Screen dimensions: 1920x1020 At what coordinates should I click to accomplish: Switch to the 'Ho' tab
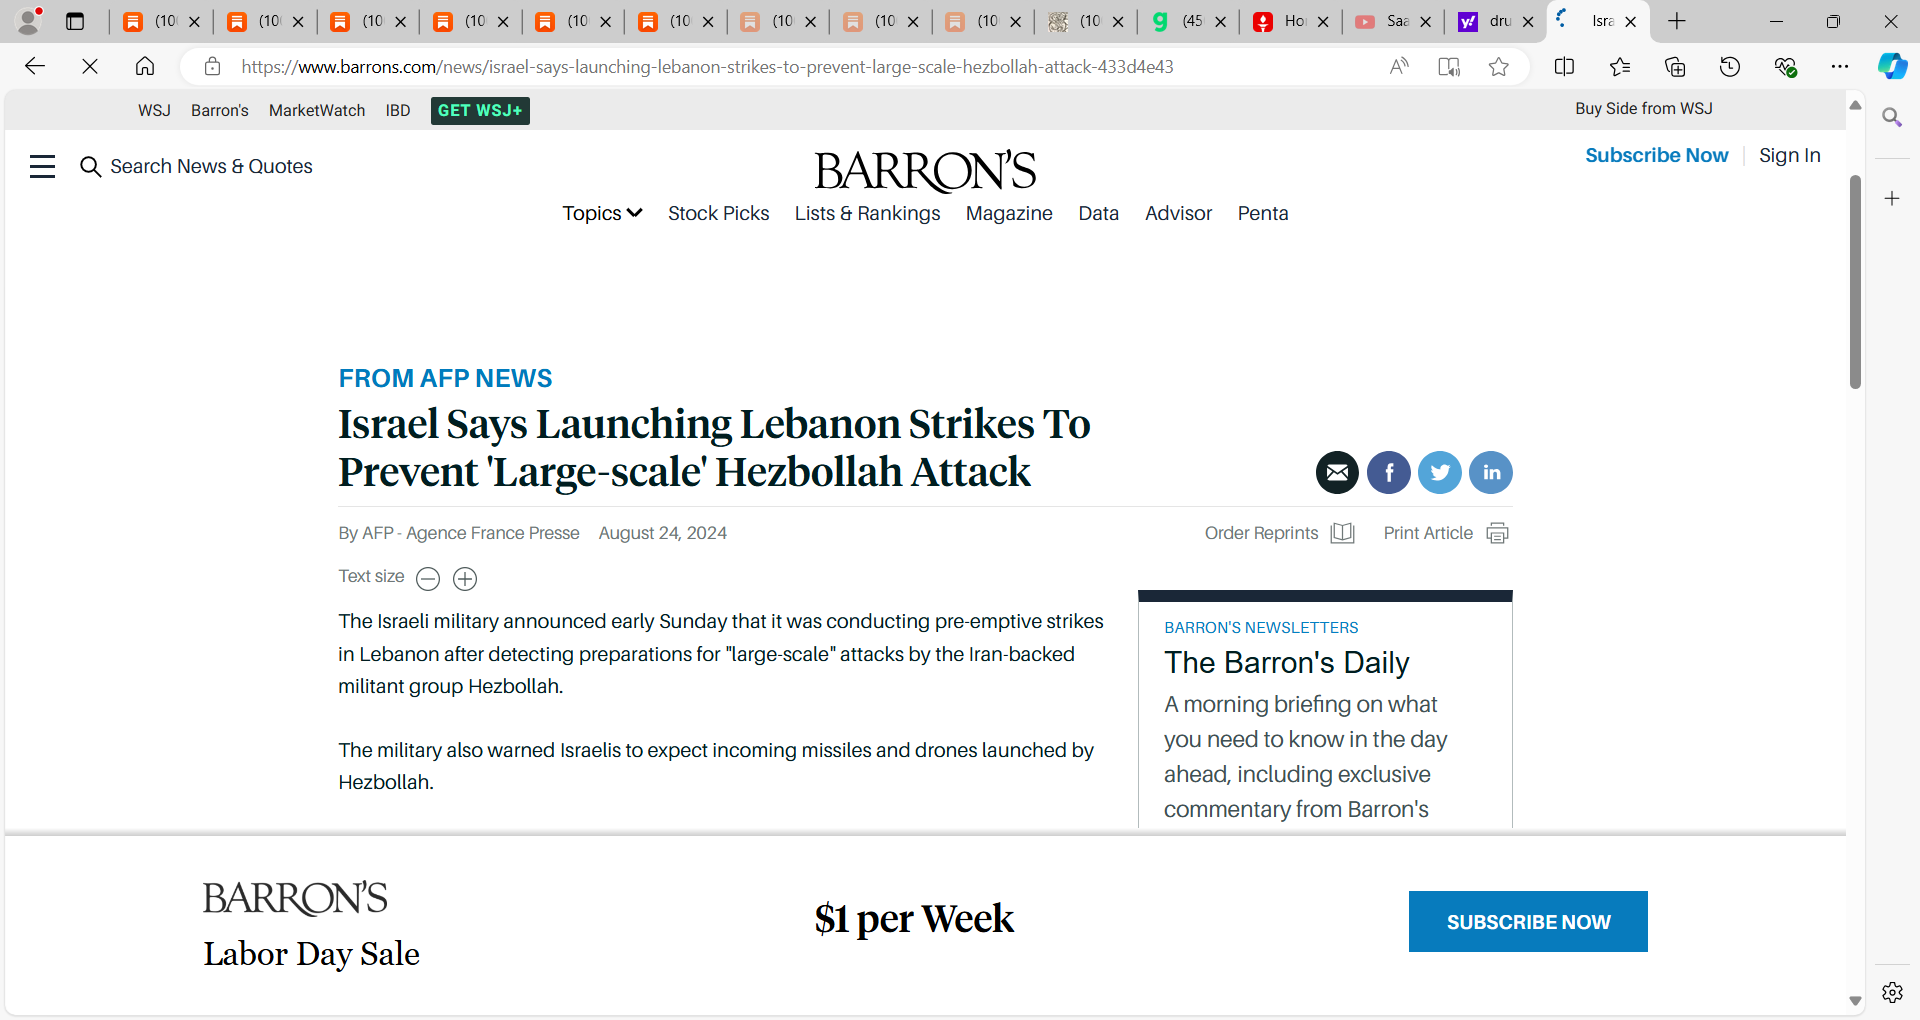coord(1290,21)
